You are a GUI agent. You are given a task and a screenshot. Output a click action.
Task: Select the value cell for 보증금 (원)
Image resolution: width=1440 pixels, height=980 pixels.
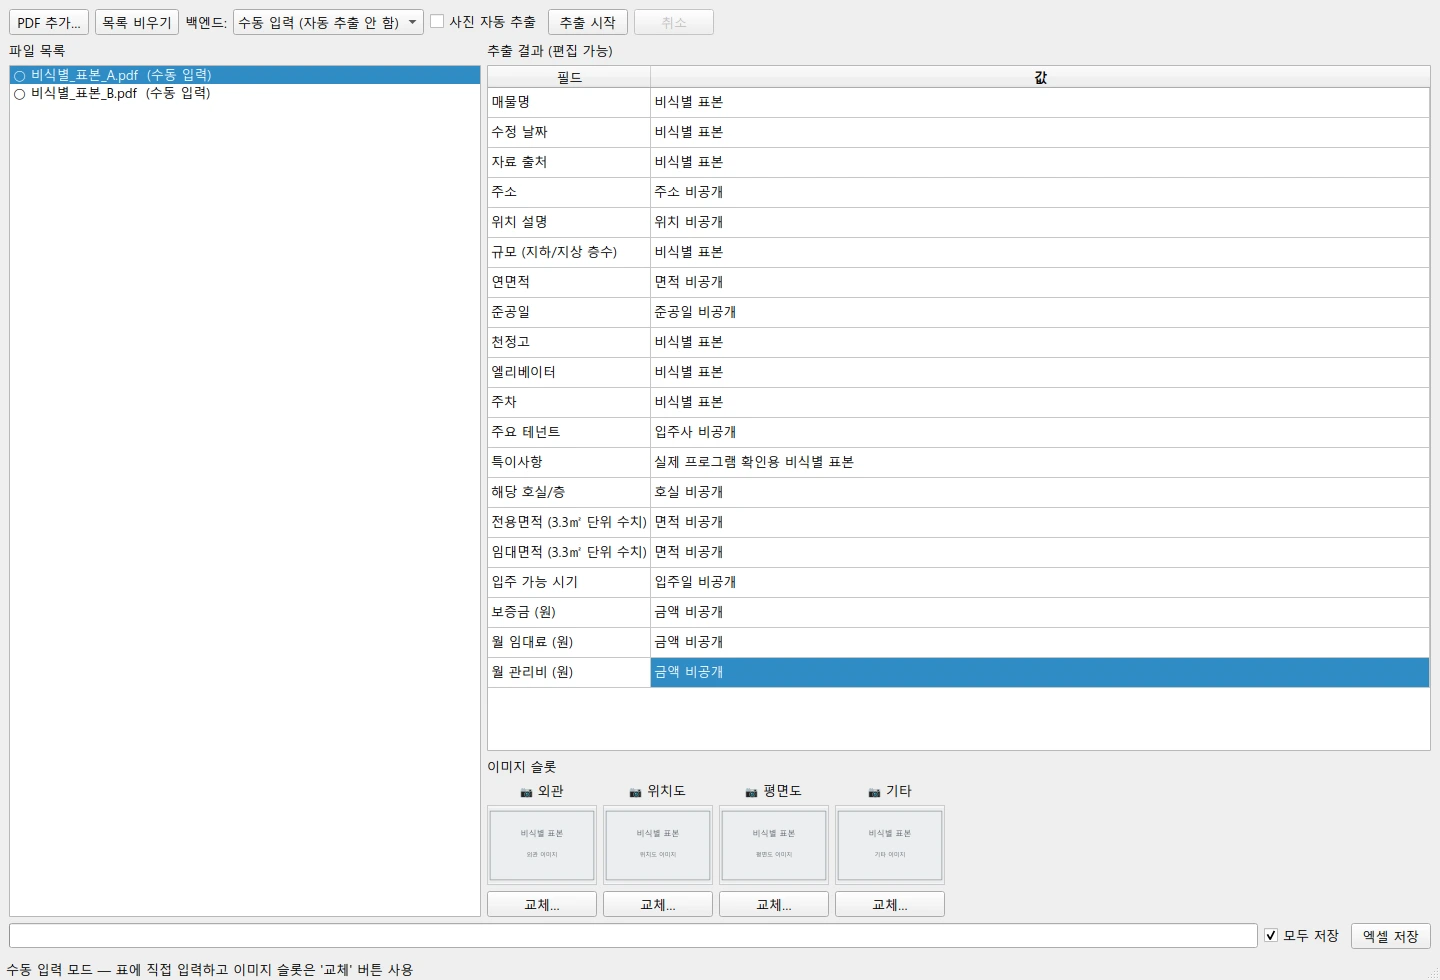tap(1040, 612)
